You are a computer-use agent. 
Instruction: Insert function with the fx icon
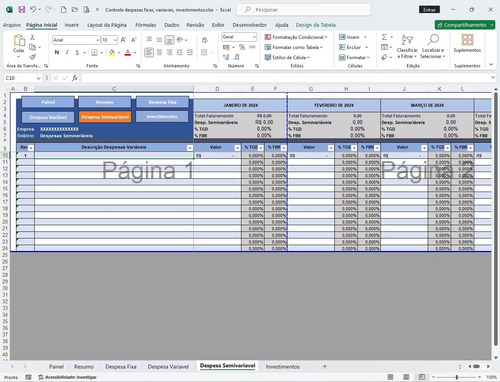(x=75, y=78)
